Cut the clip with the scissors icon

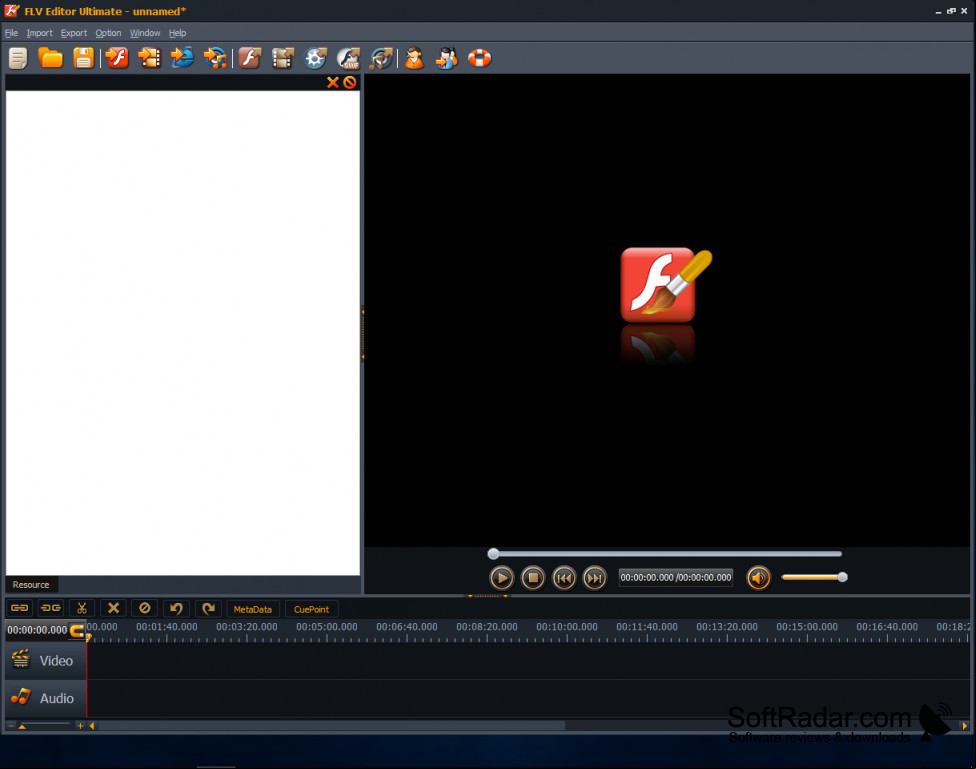(82, 608)
